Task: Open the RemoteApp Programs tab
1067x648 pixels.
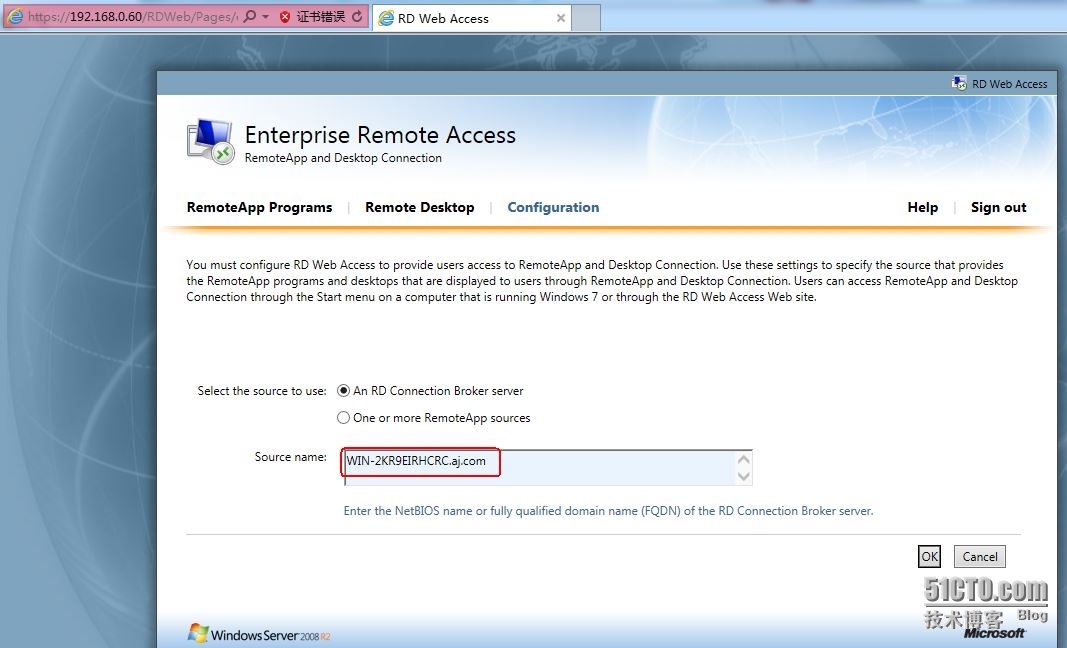Action: [x=259, y=207]
